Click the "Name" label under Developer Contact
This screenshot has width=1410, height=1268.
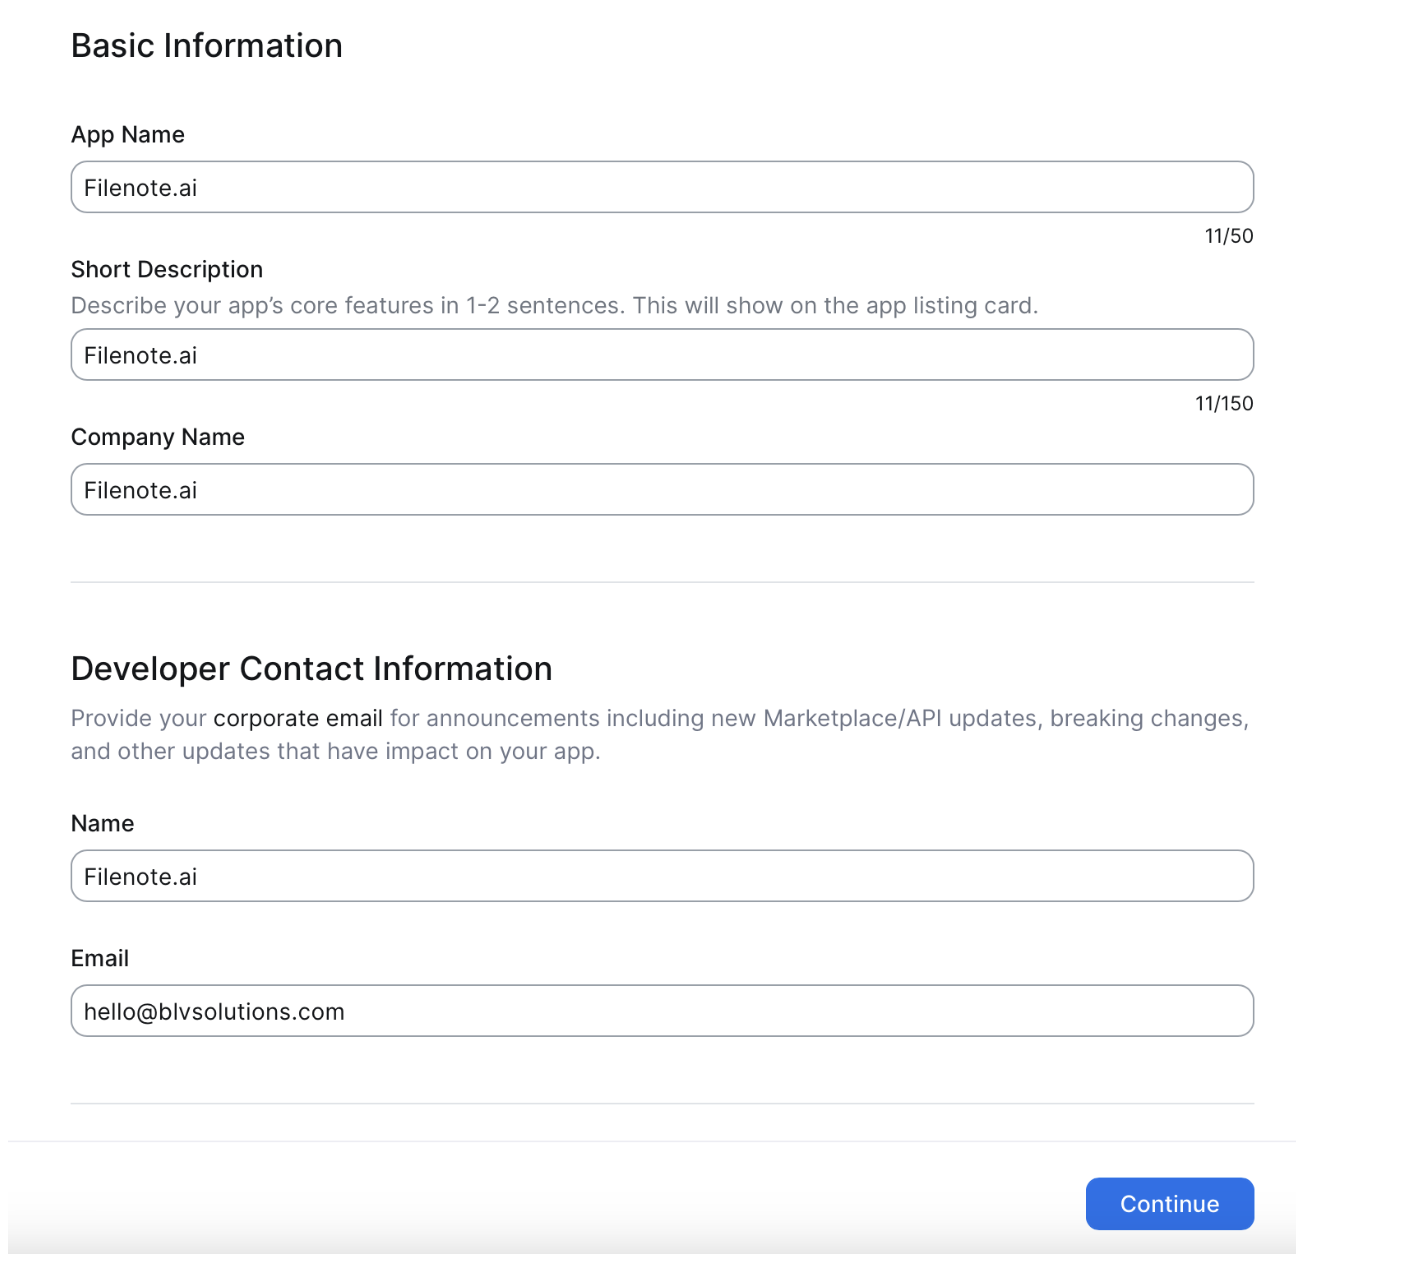[x=102, y=824]
